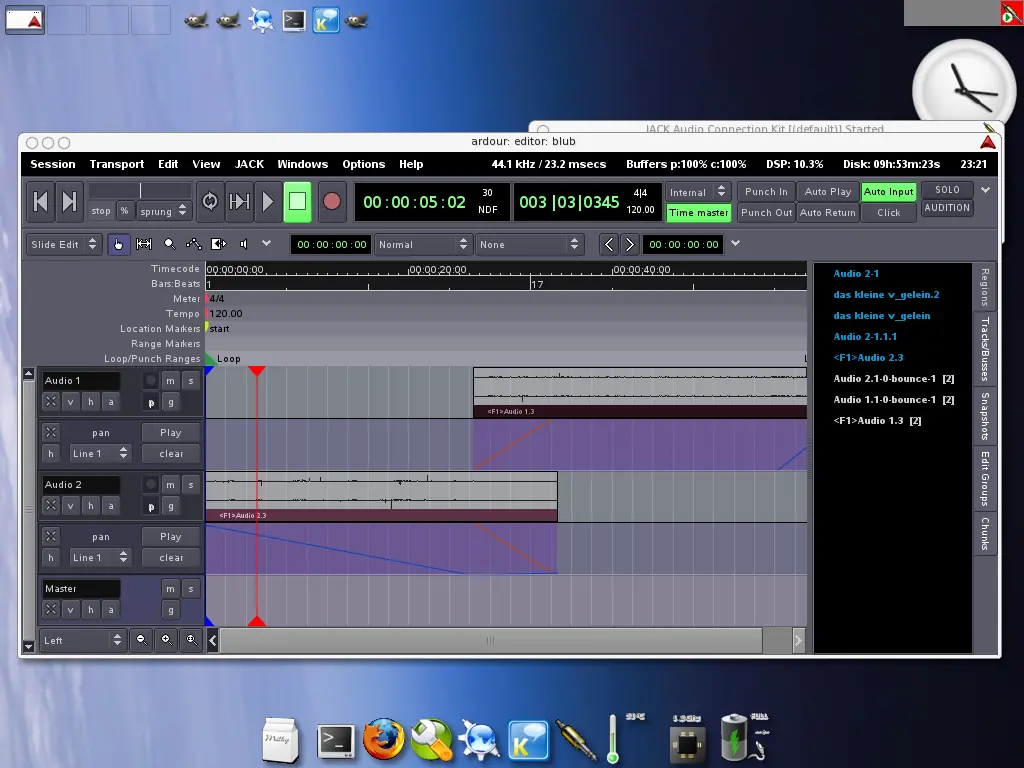Switch to the Snapshots tab

(x=985, y=416)
